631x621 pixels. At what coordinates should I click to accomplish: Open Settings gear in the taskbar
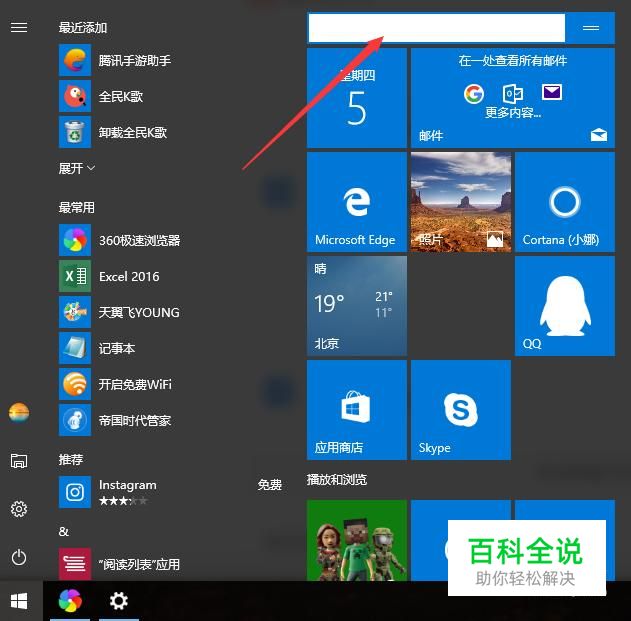(x=119, y=601)
